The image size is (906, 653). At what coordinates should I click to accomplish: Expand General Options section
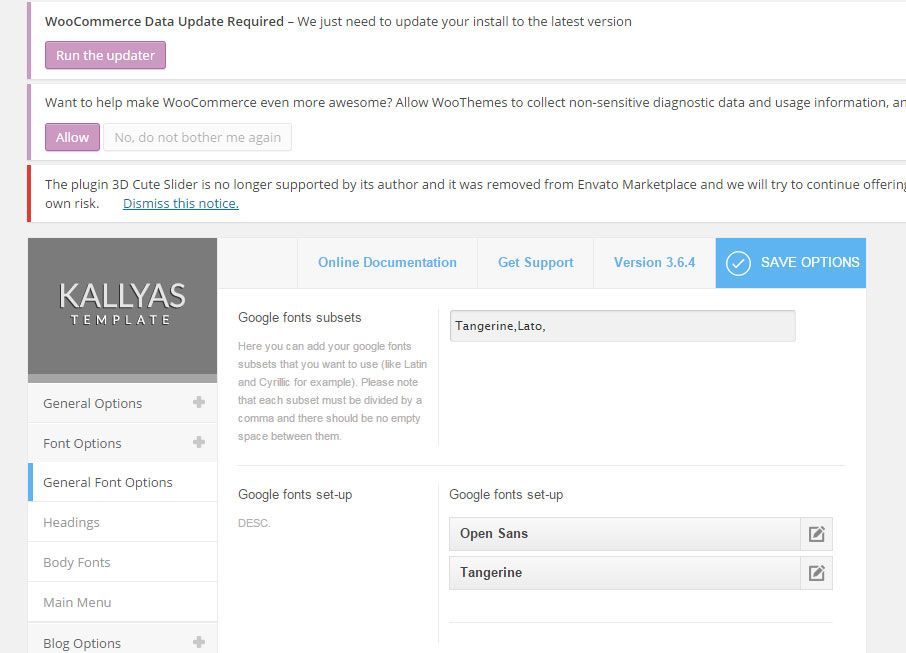click(x=199, y=402)
